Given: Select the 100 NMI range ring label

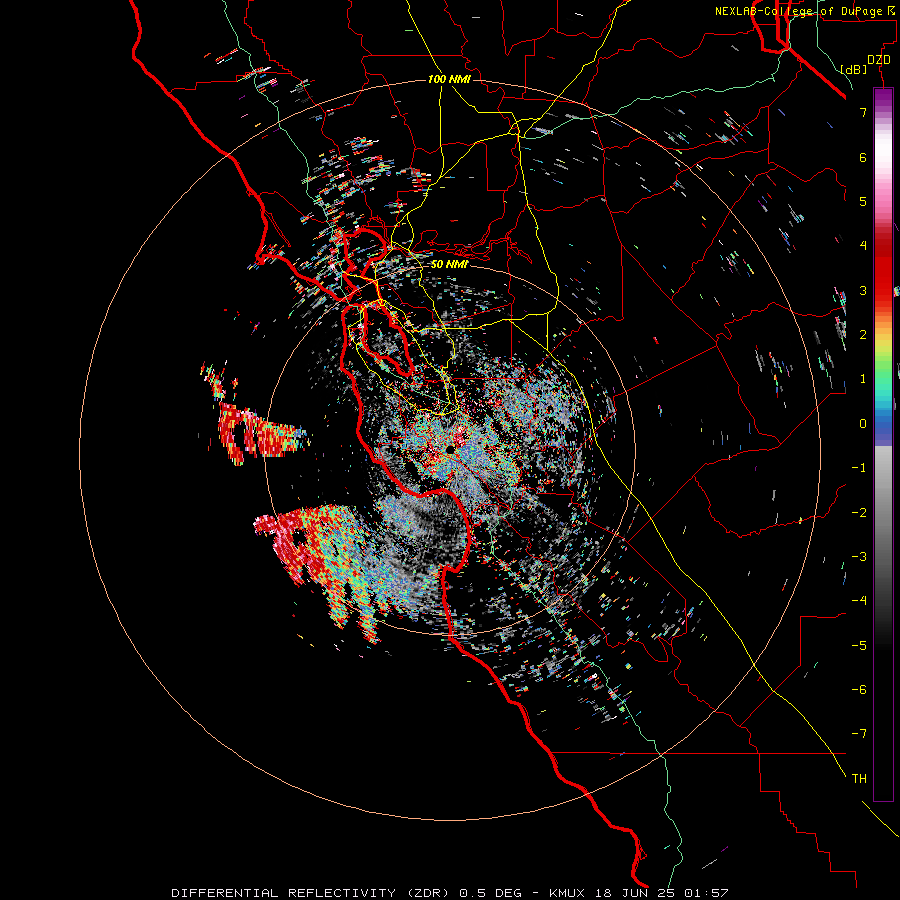Looking at the screenshot, I should point(449,79).
